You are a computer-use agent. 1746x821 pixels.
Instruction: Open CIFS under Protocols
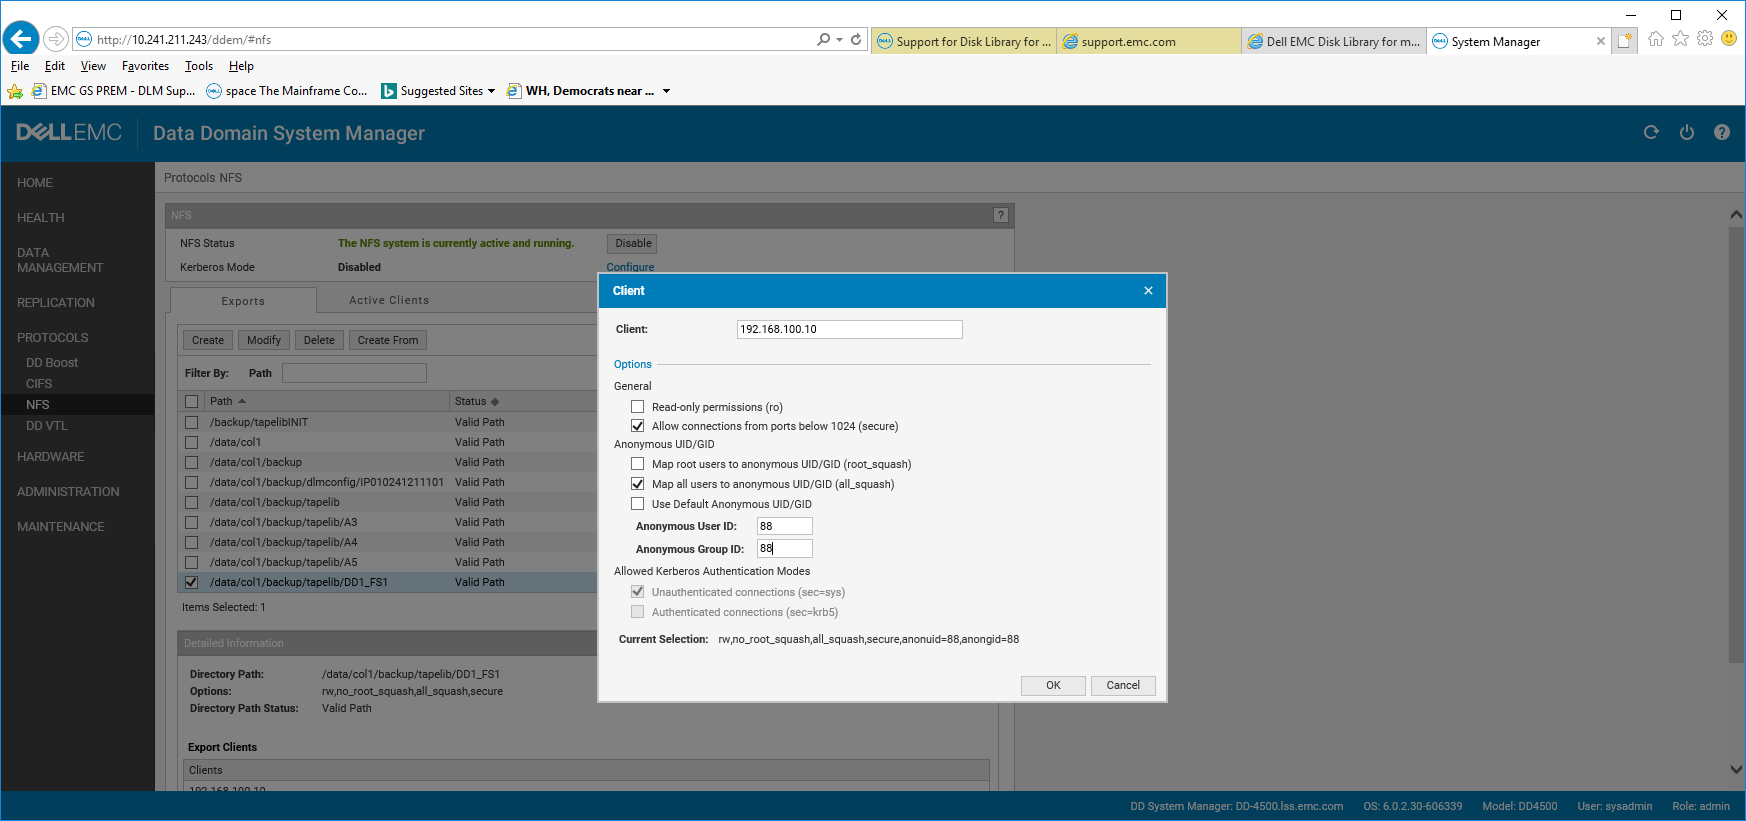click(39, 384)
